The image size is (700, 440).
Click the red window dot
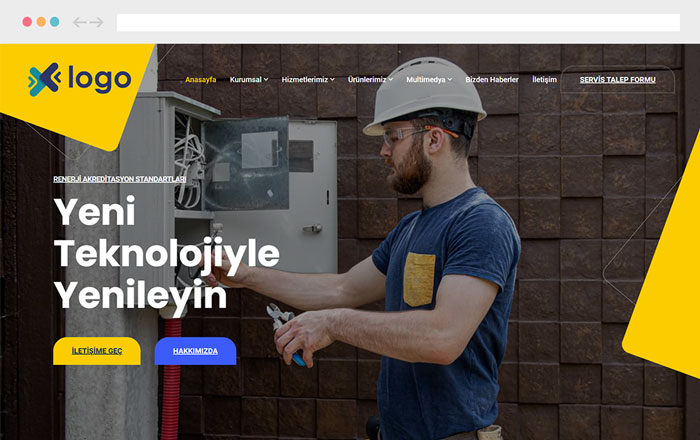point(27,22)
